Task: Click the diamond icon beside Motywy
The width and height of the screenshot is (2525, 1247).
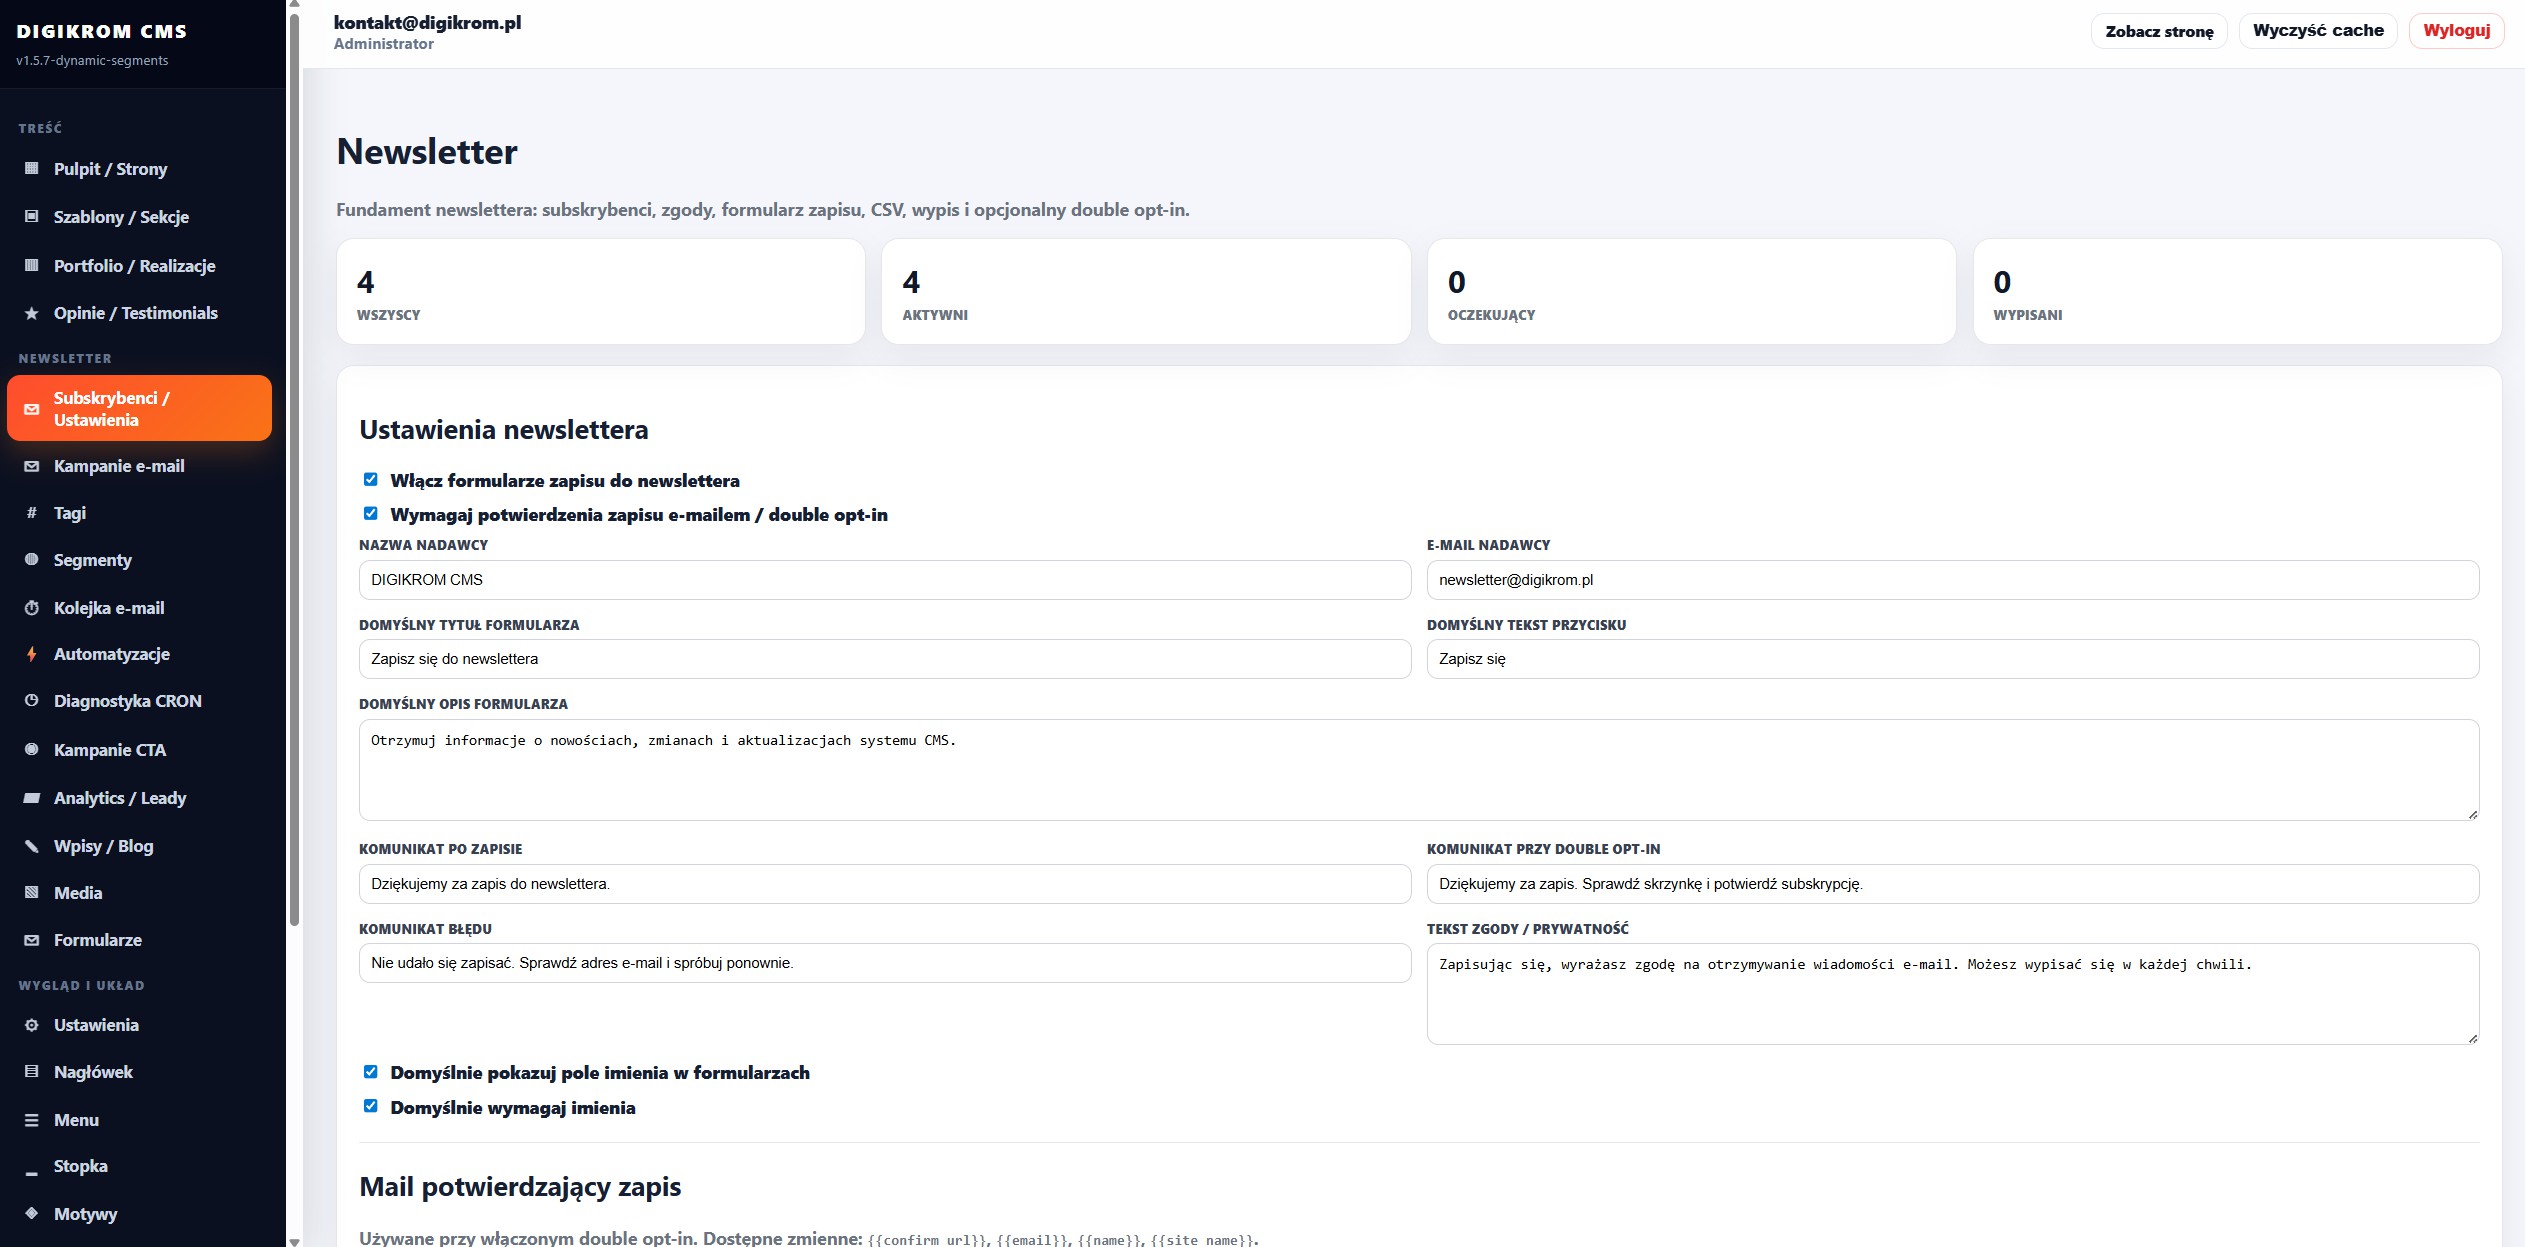Action: [x=32, y=1213]
